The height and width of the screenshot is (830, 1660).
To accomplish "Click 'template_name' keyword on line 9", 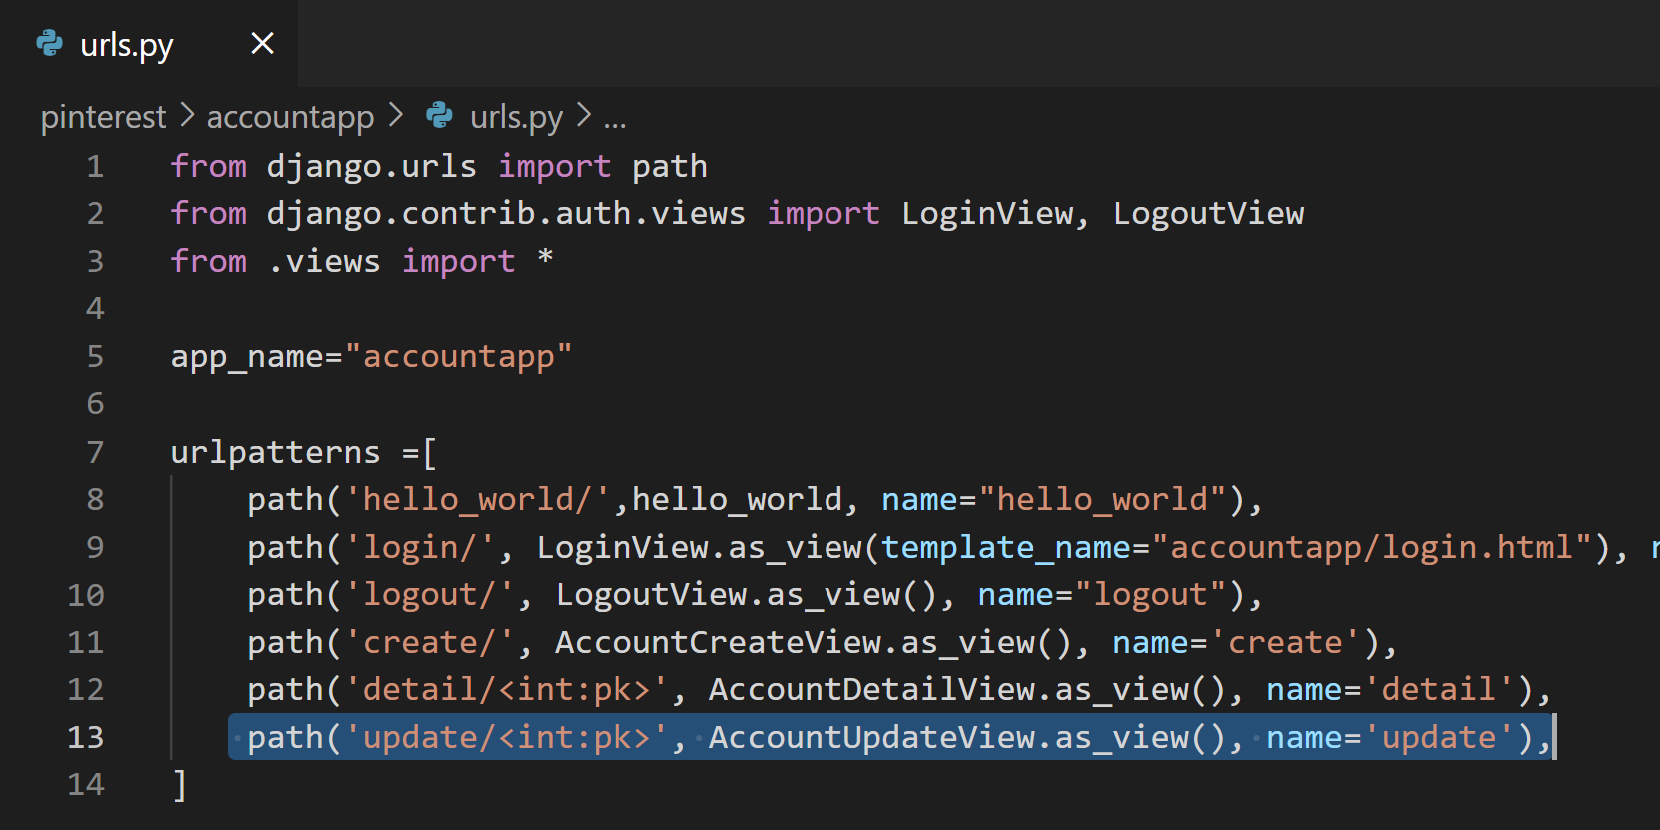I will [1006, 547].
